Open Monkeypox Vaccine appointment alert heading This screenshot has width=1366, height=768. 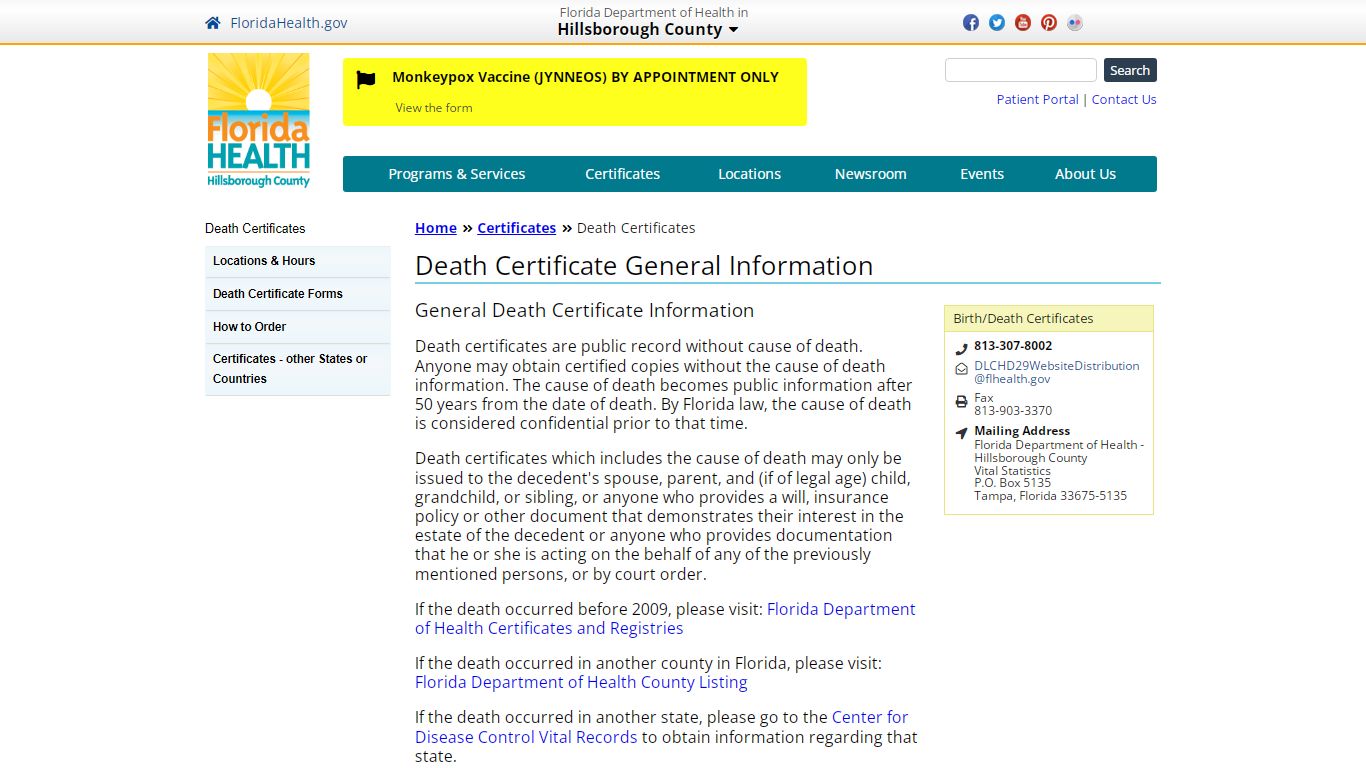(x=585, y=77)
